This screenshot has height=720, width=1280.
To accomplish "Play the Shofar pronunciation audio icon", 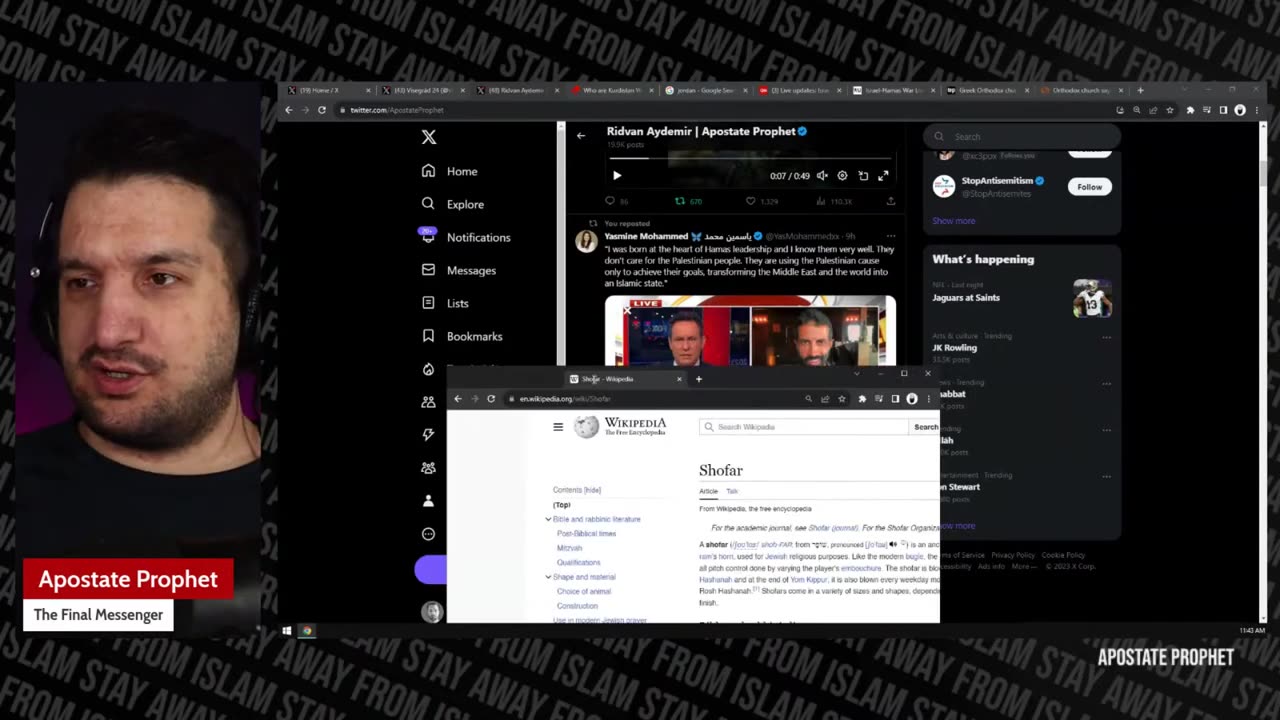I will 893,545.
